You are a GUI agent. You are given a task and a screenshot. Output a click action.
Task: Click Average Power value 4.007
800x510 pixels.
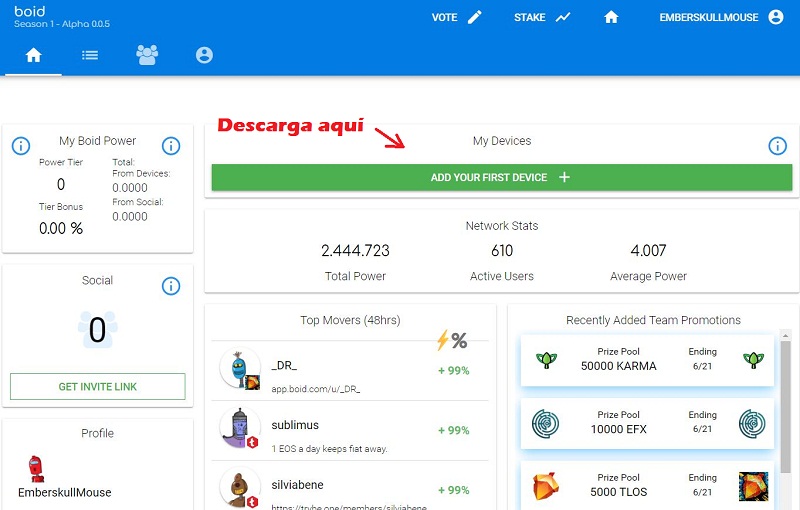tap(648, 250)
